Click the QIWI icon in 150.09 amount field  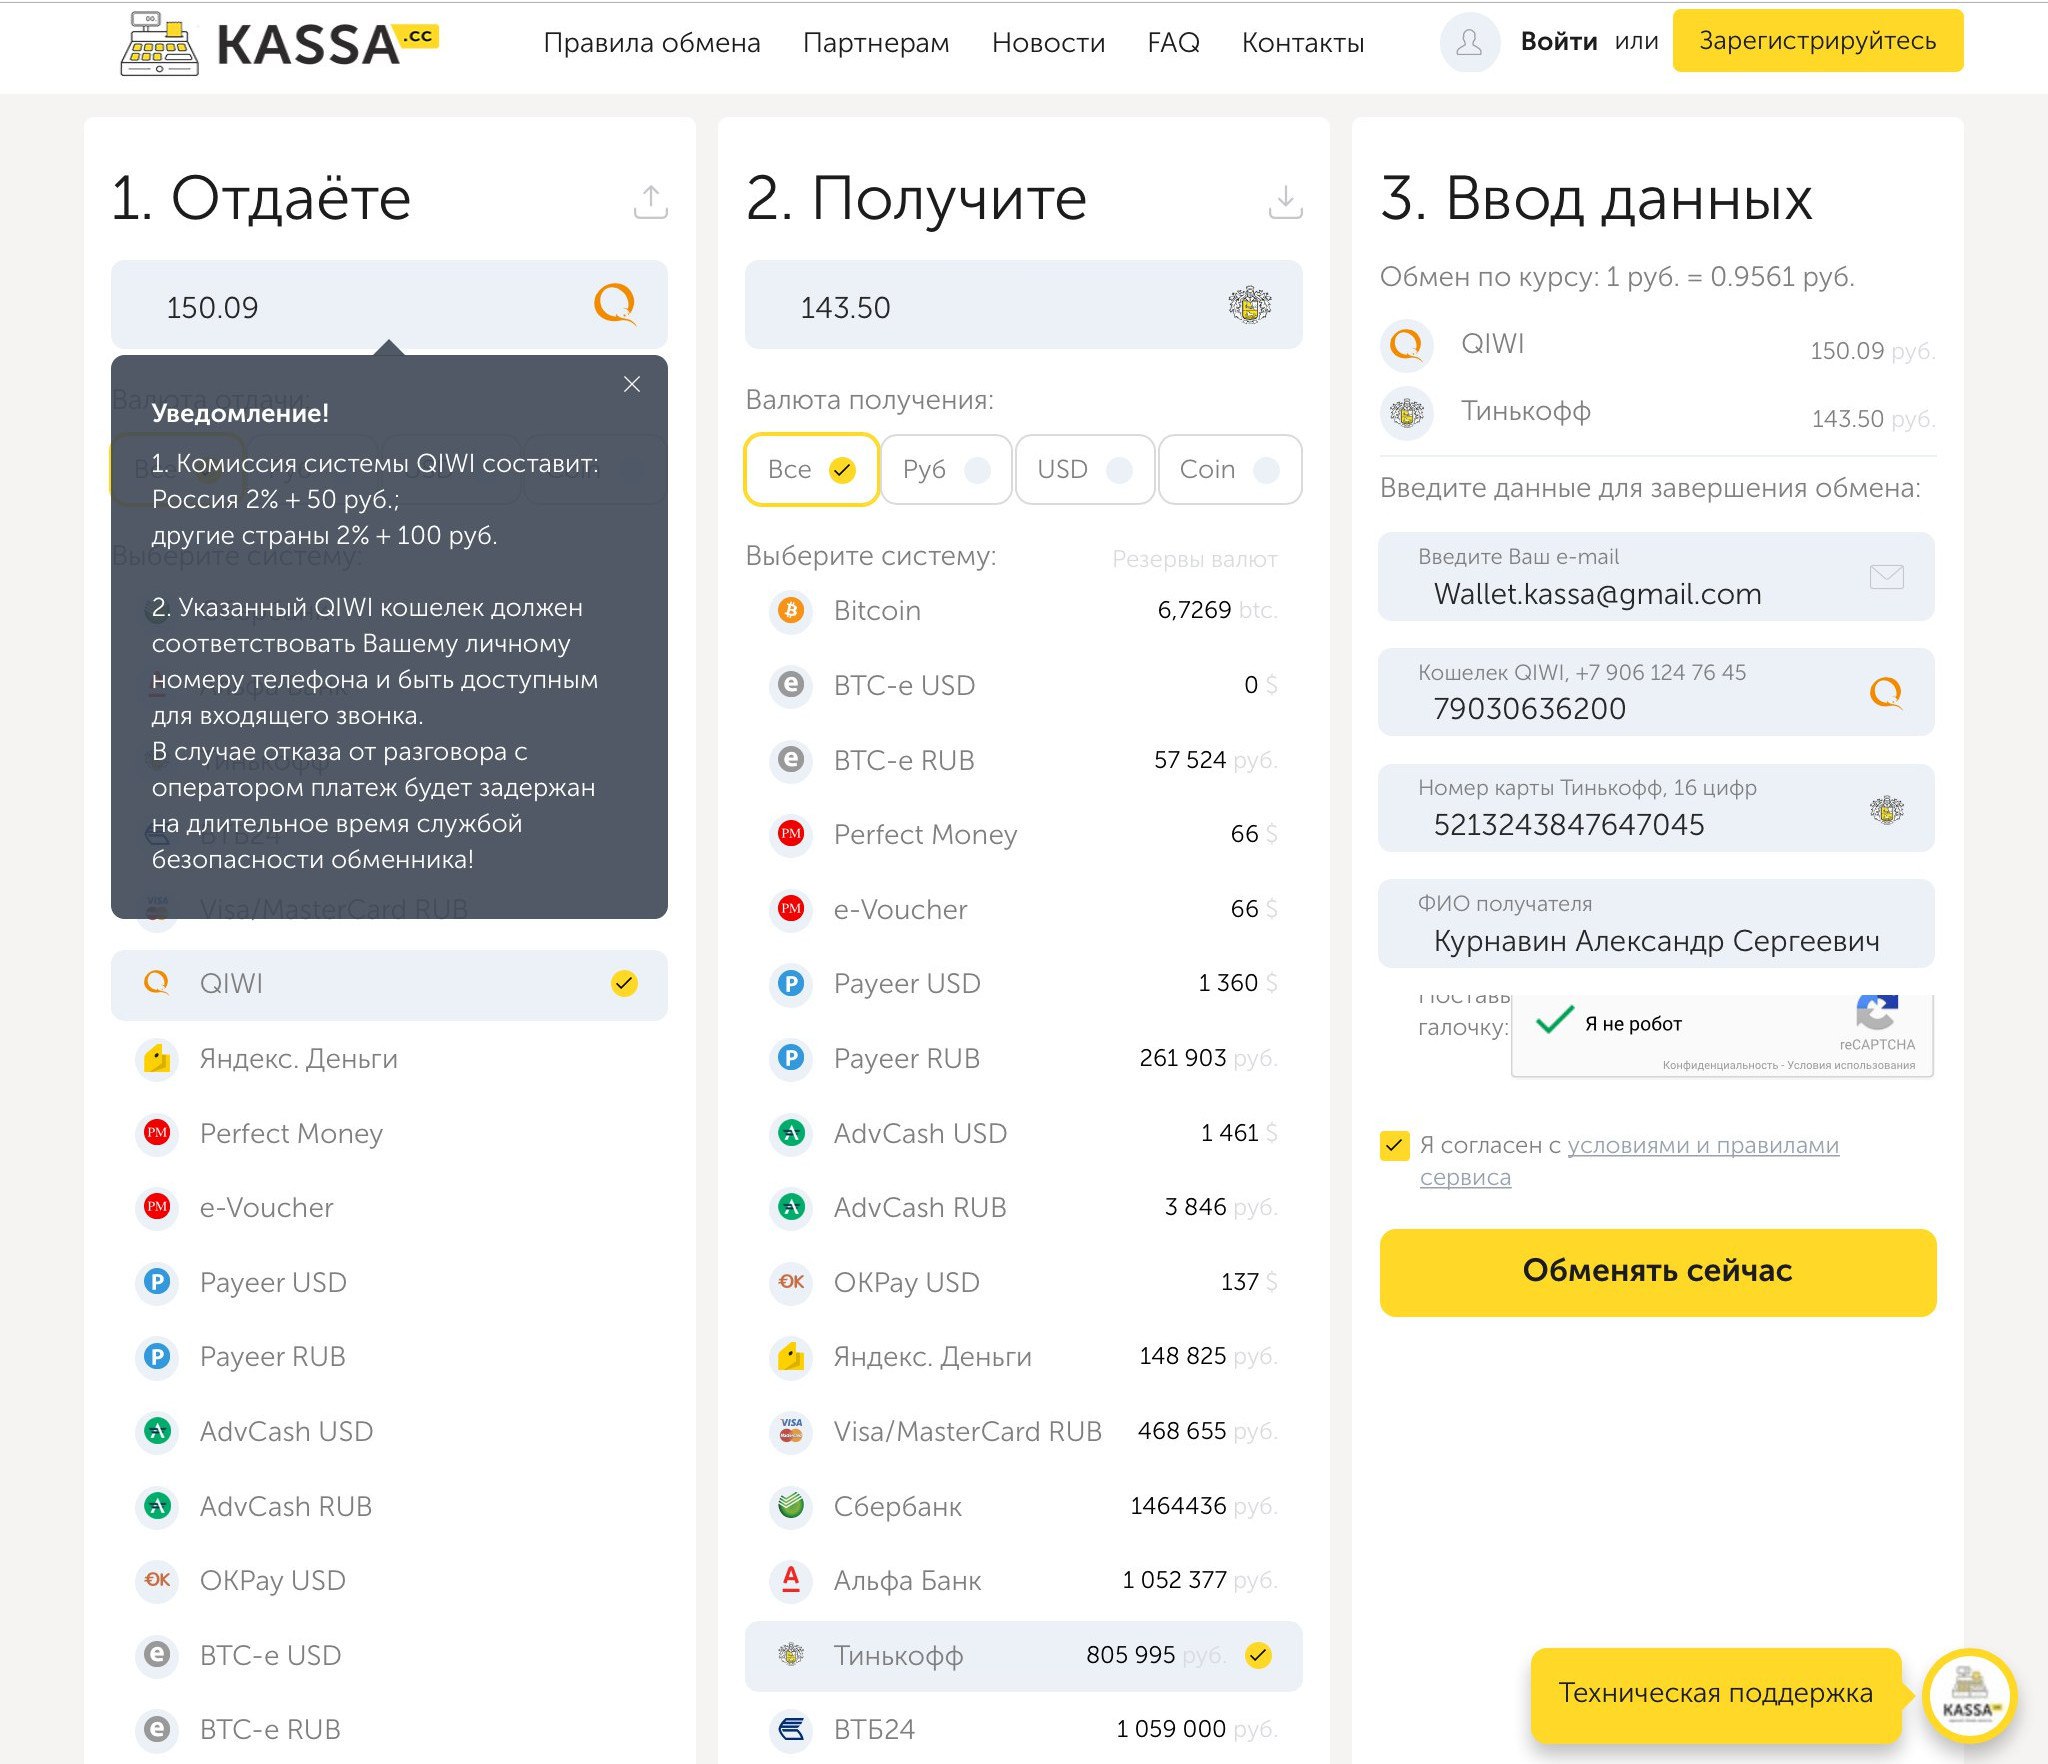point(615,304)
